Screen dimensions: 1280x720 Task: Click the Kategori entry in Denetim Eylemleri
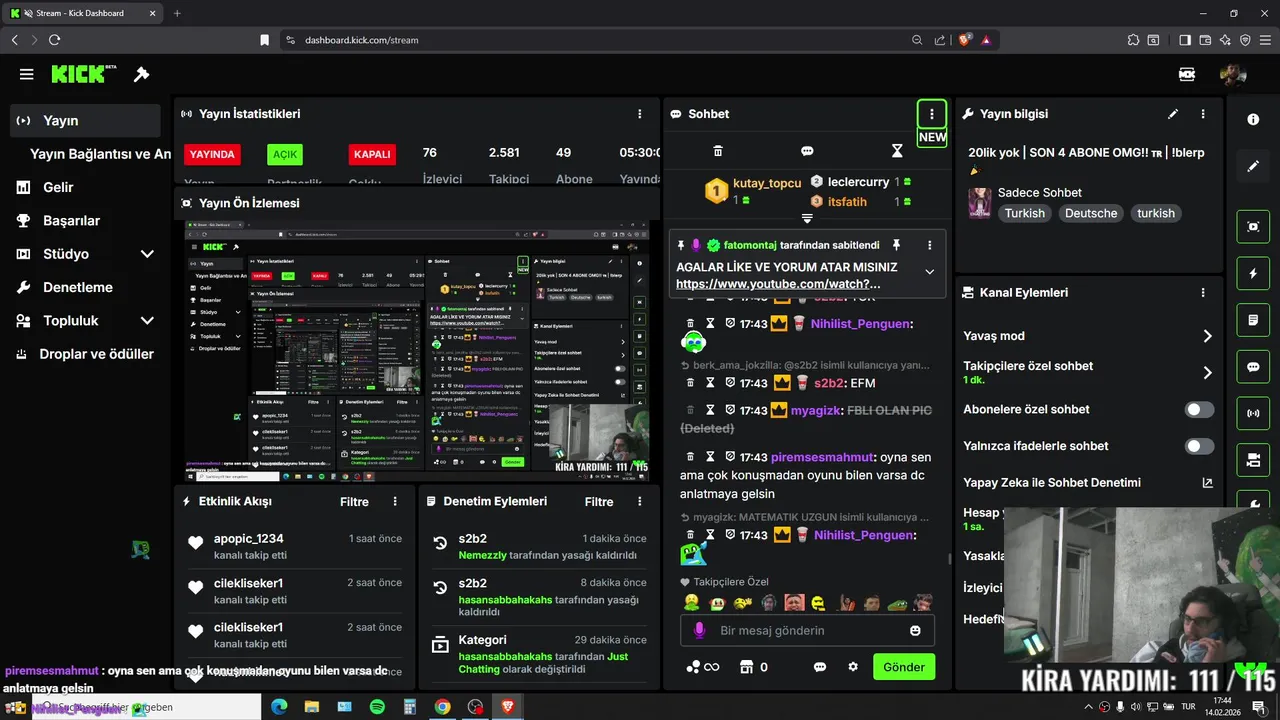click(x=540, y=655)
